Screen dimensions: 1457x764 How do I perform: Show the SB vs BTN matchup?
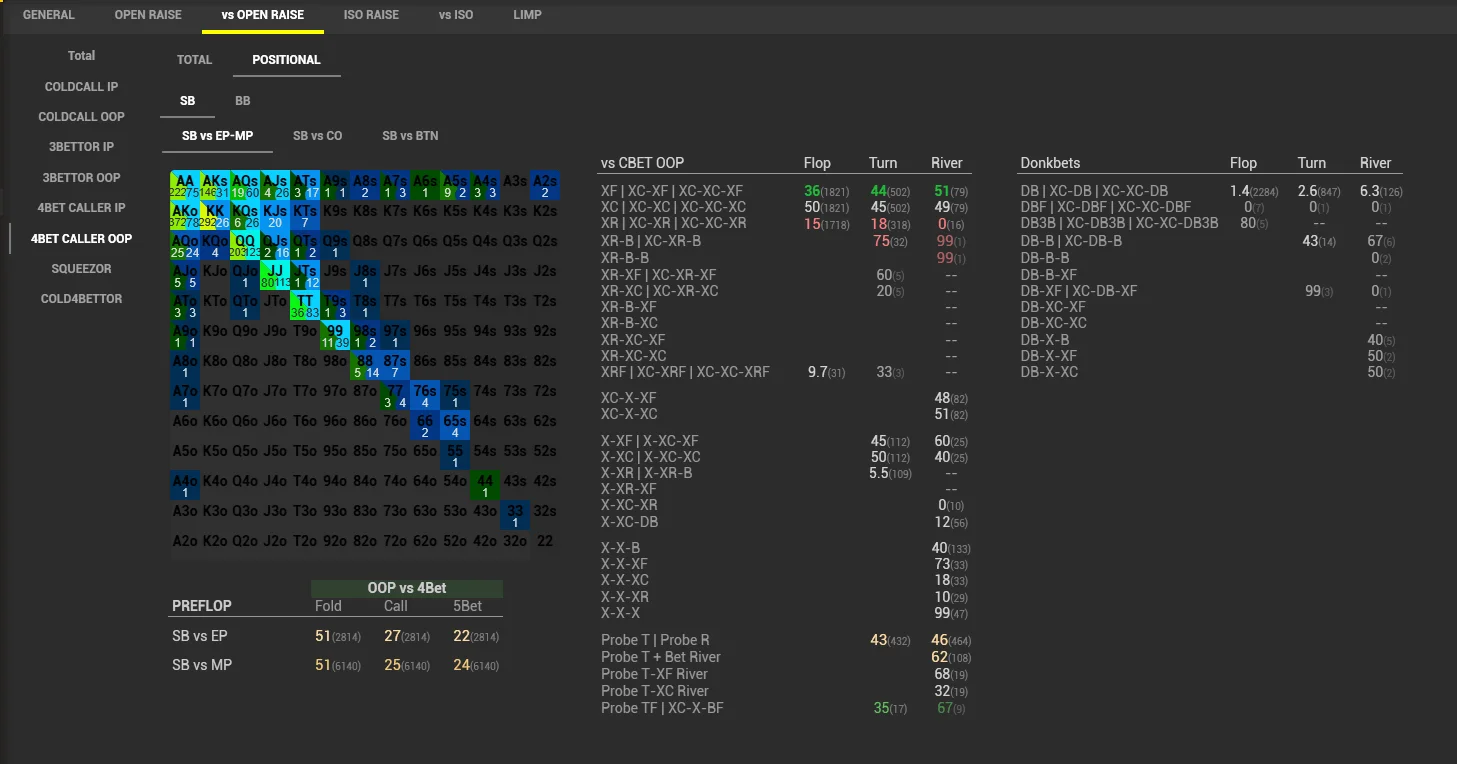(410, 136)
